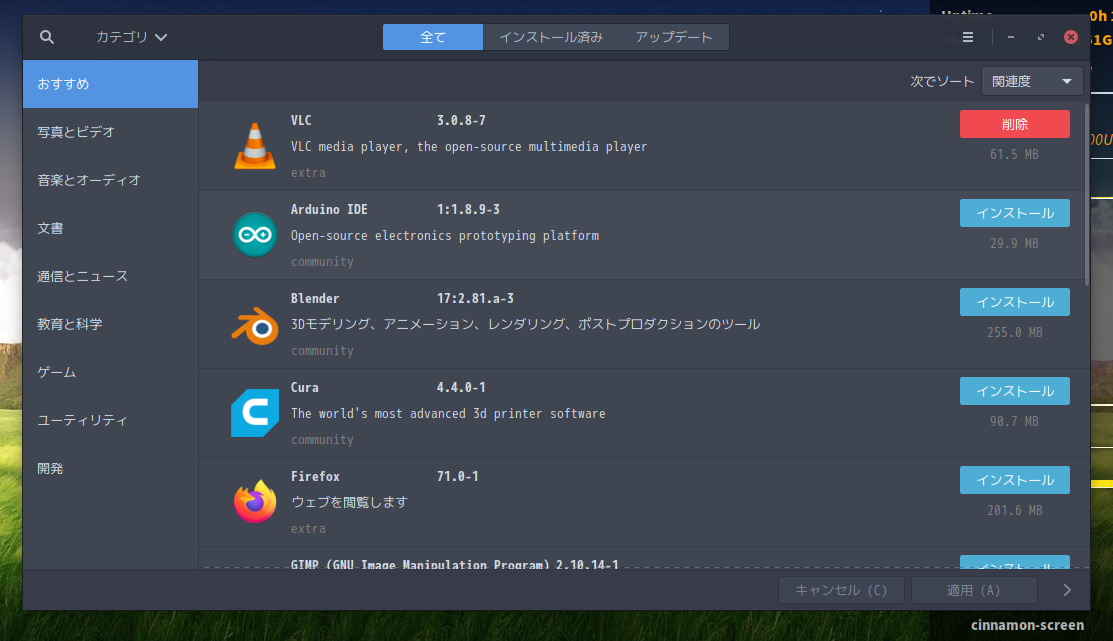Click the 次でソート label
Image resolution: width=1113 pixels, height=641 pixels.
coord(942,82)
